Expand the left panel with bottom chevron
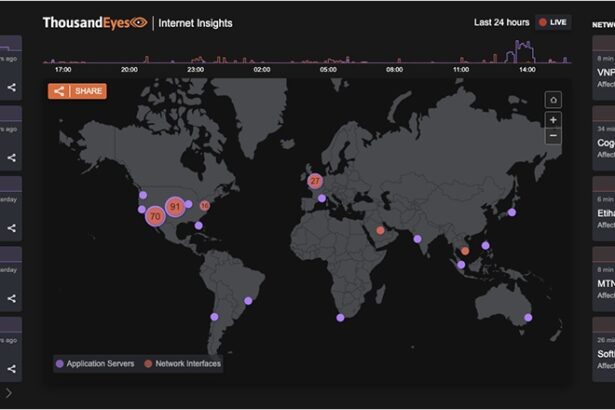The height and width of the screenshot is (410, 615). [10, 393]
